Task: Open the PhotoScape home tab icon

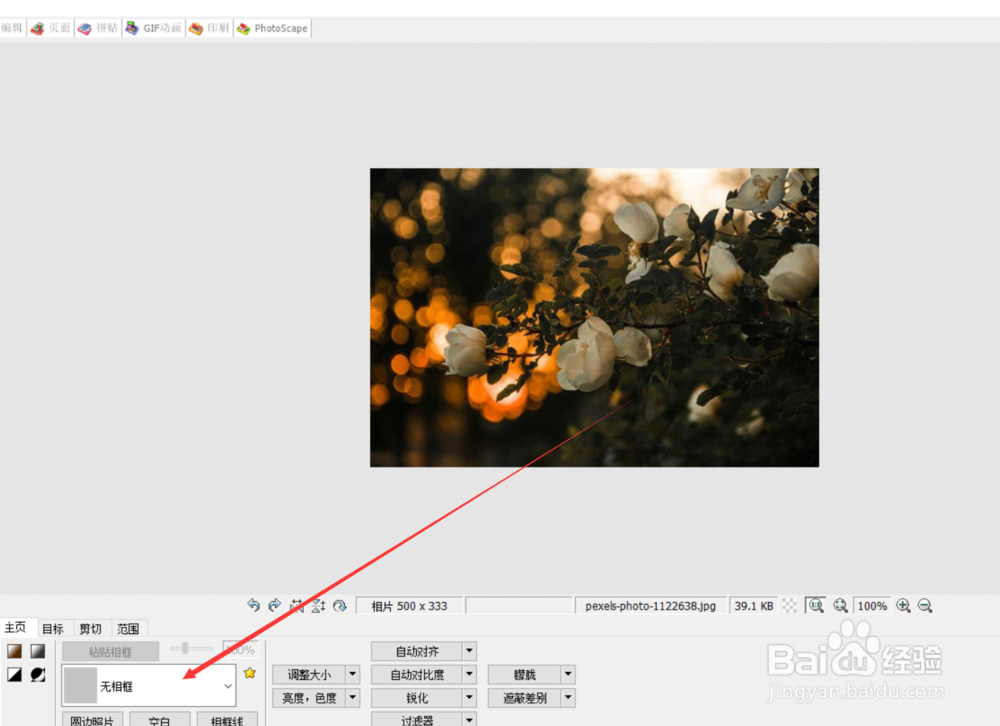Action: click(273, 28)
